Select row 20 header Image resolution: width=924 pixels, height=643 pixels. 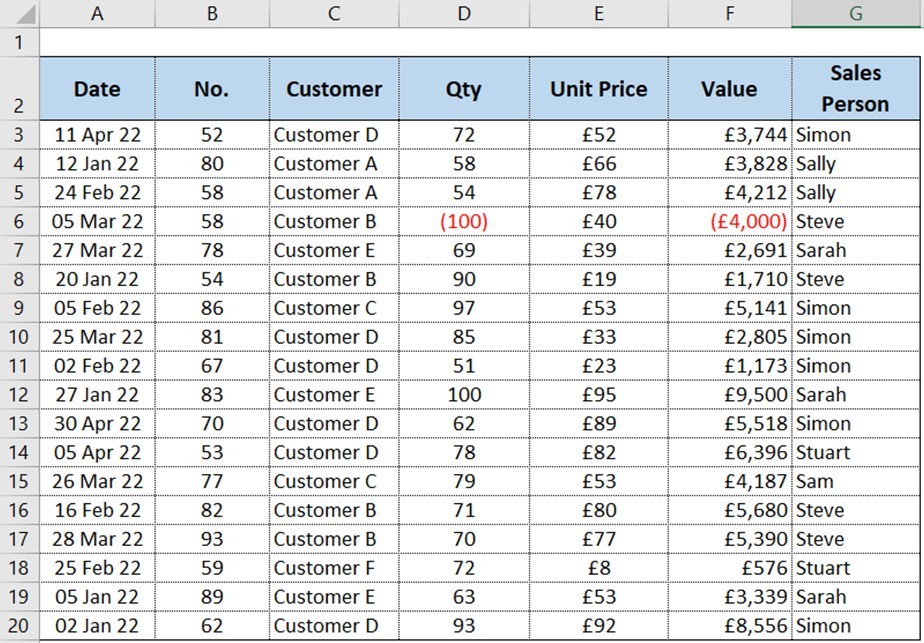(x=20, y=627)
